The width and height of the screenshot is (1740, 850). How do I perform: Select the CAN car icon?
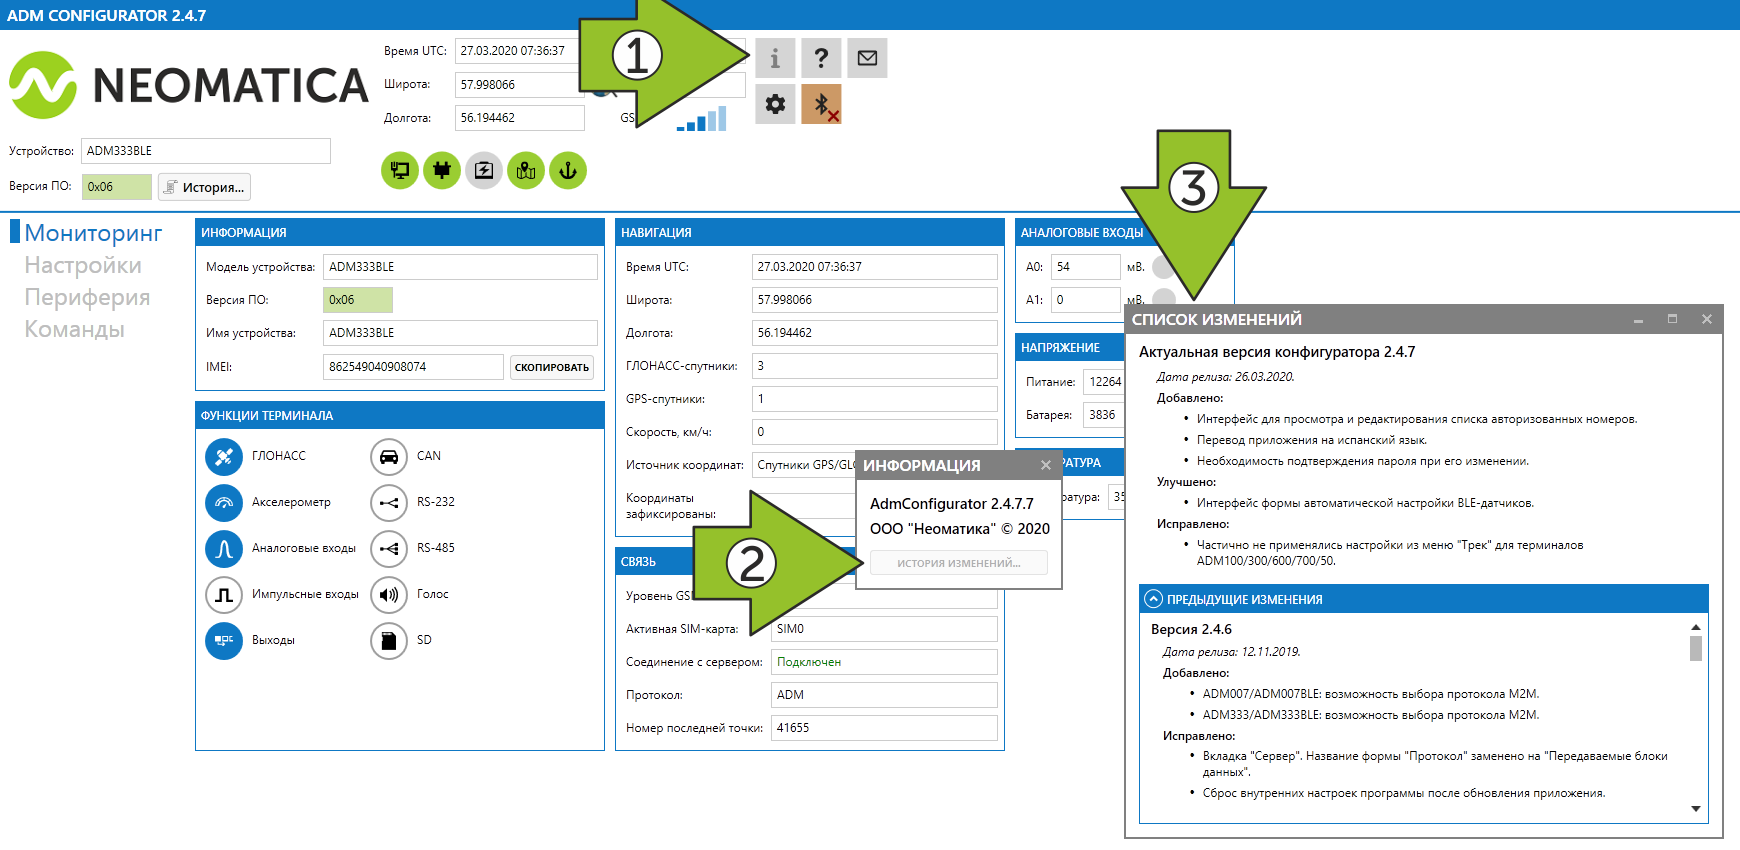pos(389,457)
